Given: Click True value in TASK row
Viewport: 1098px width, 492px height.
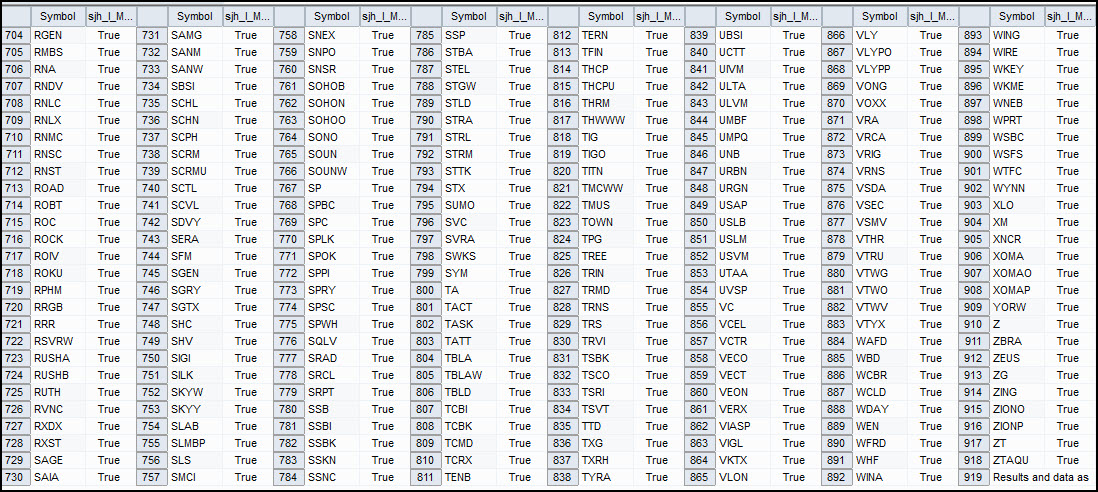Looking at the screenshot, I should click(x=520, y=324).
